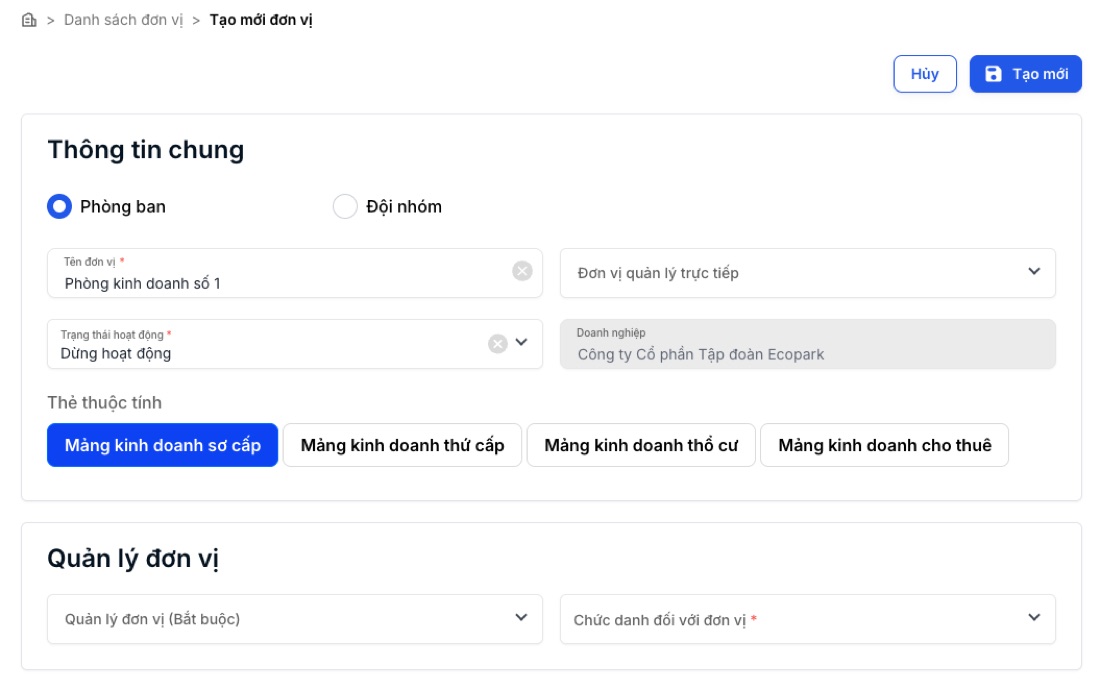Screen dimensions: 1100x693
Task: Toggle Mảng kinh doanh sơ cấp tag
Action: (x=163, y=445)
